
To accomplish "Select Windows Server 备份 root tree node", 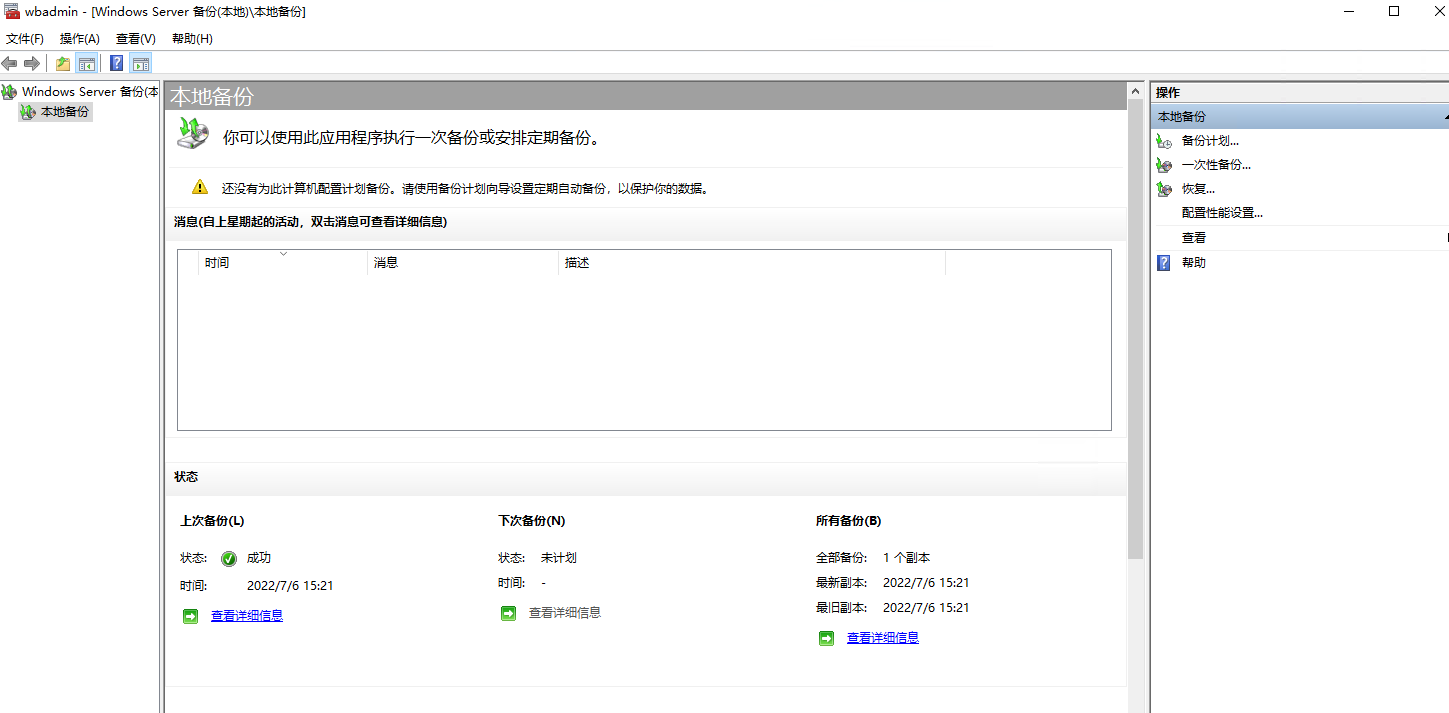I will click(89, 92).
